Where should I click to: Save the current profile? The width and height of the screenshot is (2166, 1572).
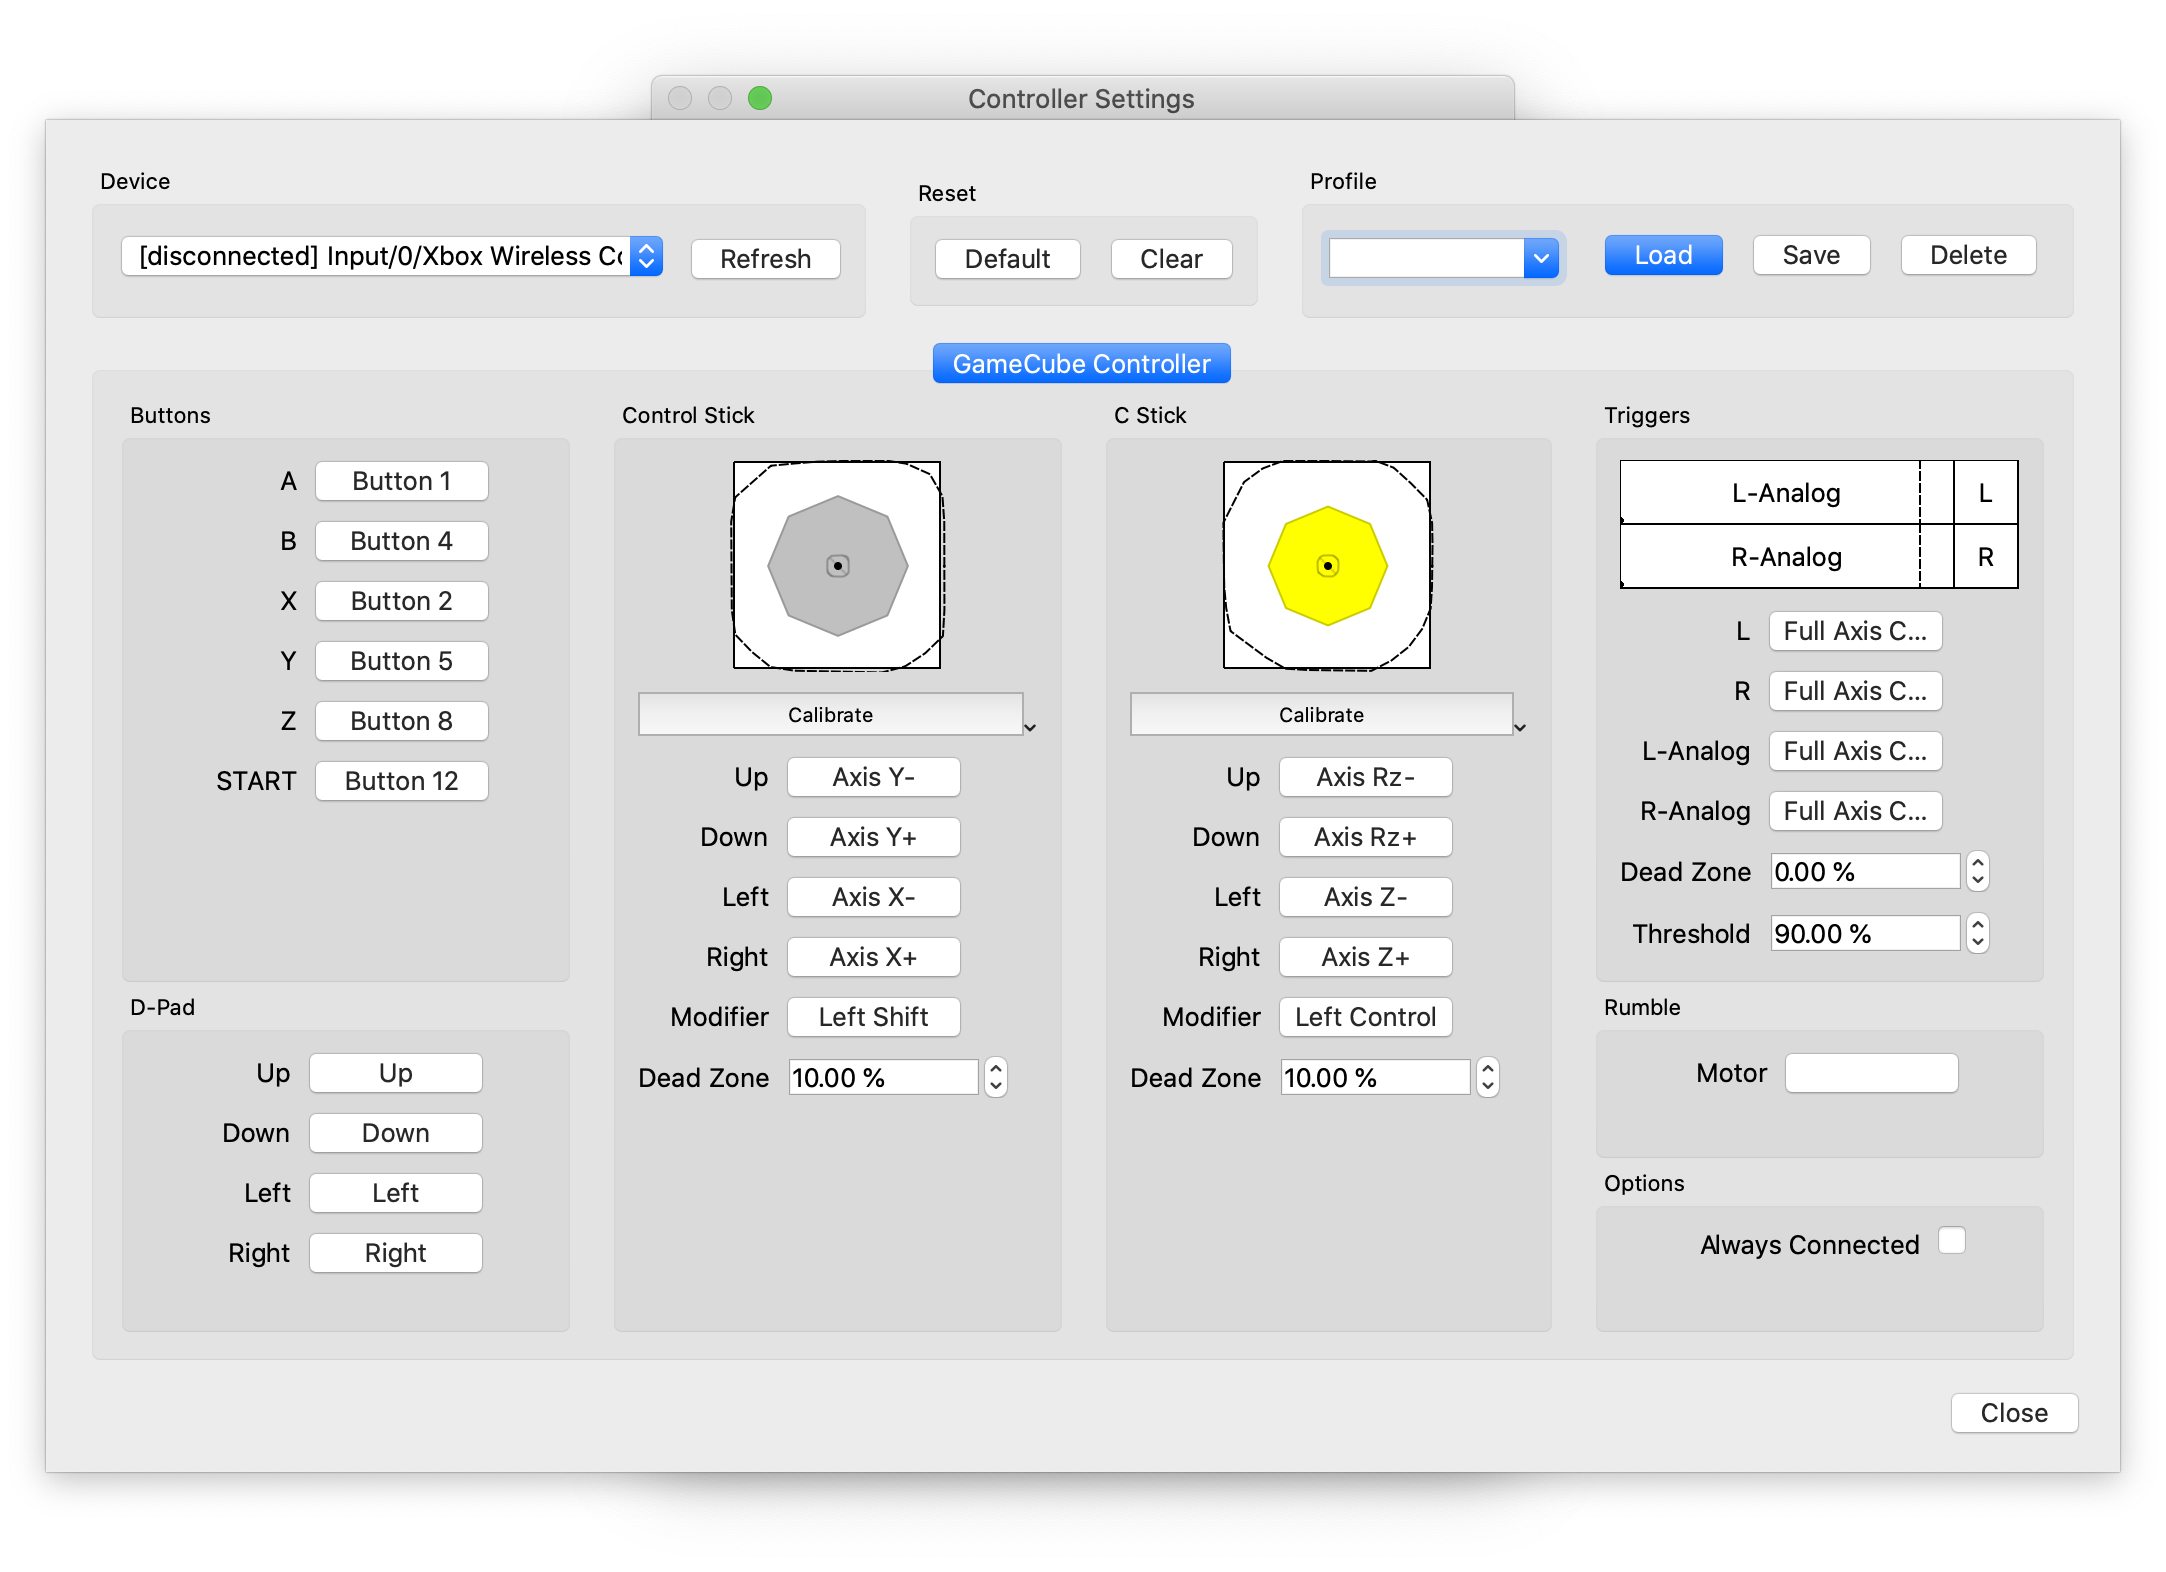coord(1810,255)
